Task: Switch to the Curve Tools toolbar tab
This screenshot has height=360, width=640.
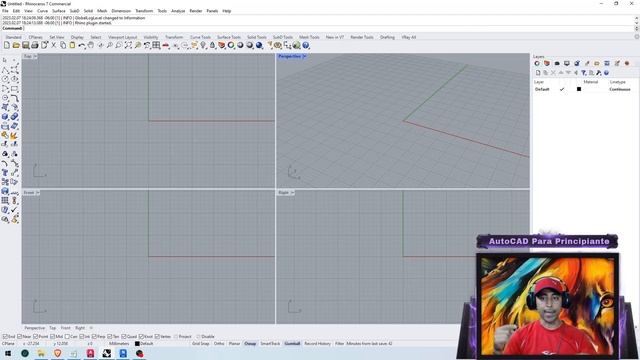Action: (x=200, y=37)
